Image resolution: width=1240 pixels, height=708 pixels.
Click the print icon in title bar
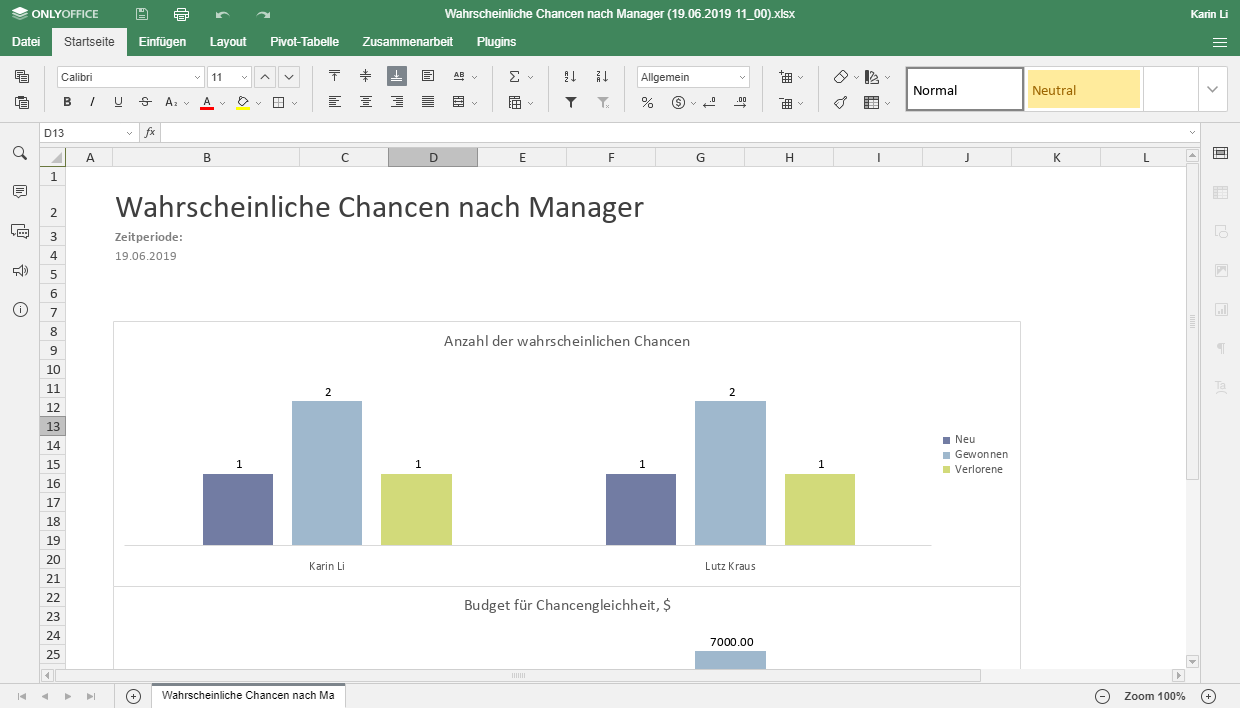[x=181, y=14]
